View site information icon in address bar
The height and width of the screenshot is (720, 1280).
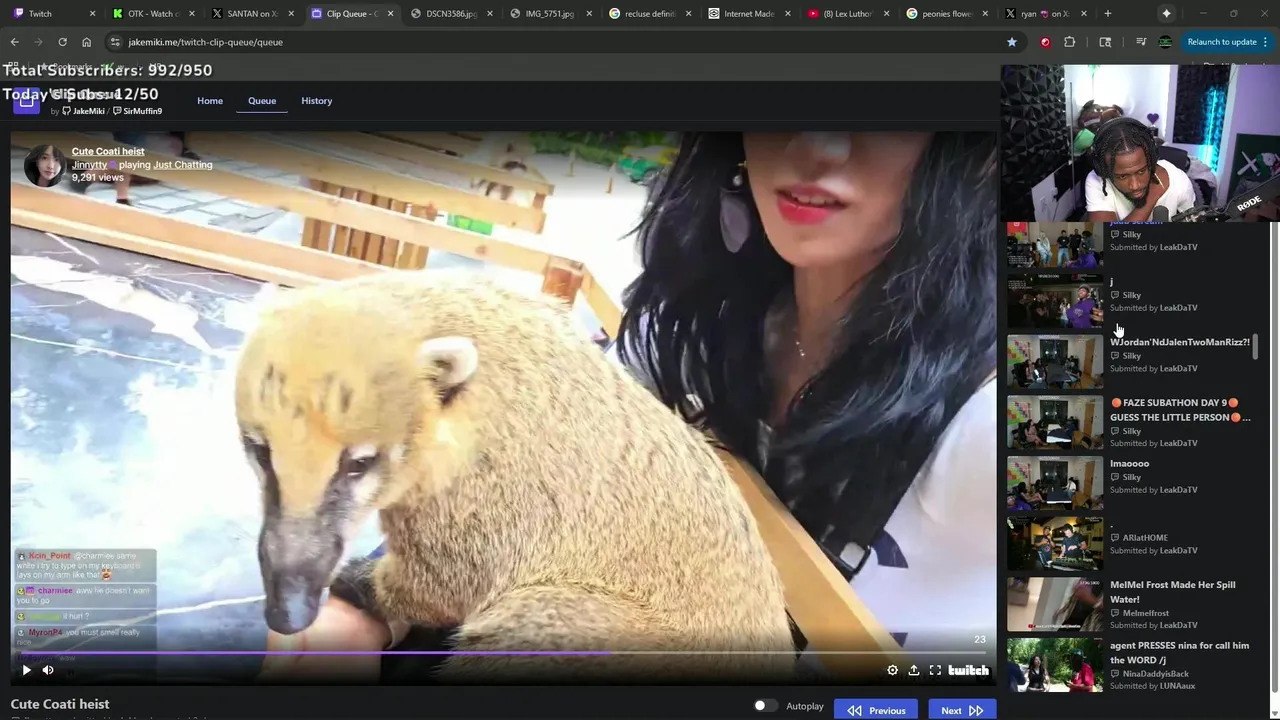(x=115, y=42)
